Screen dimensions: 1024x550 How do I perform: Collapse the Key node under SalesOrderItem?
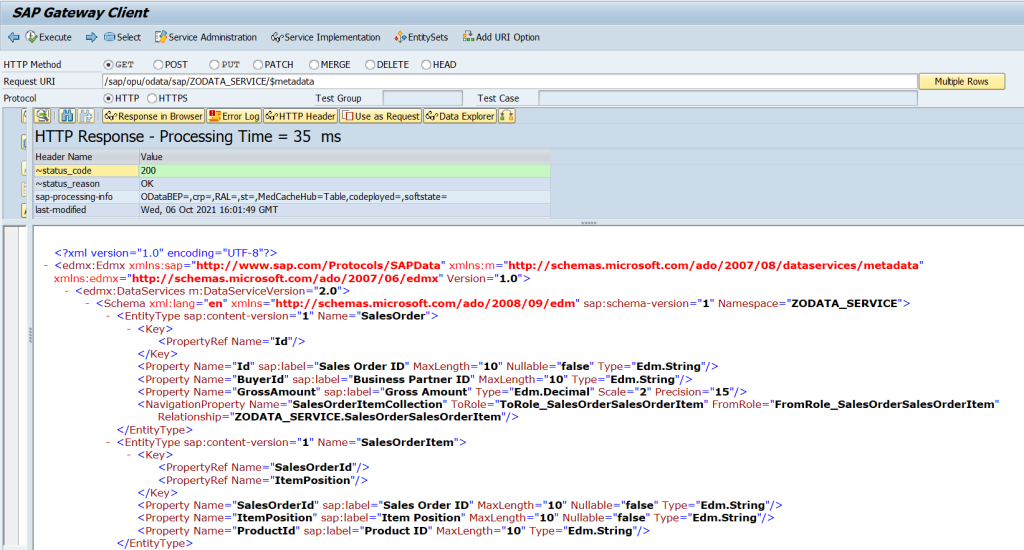point(130,455)
